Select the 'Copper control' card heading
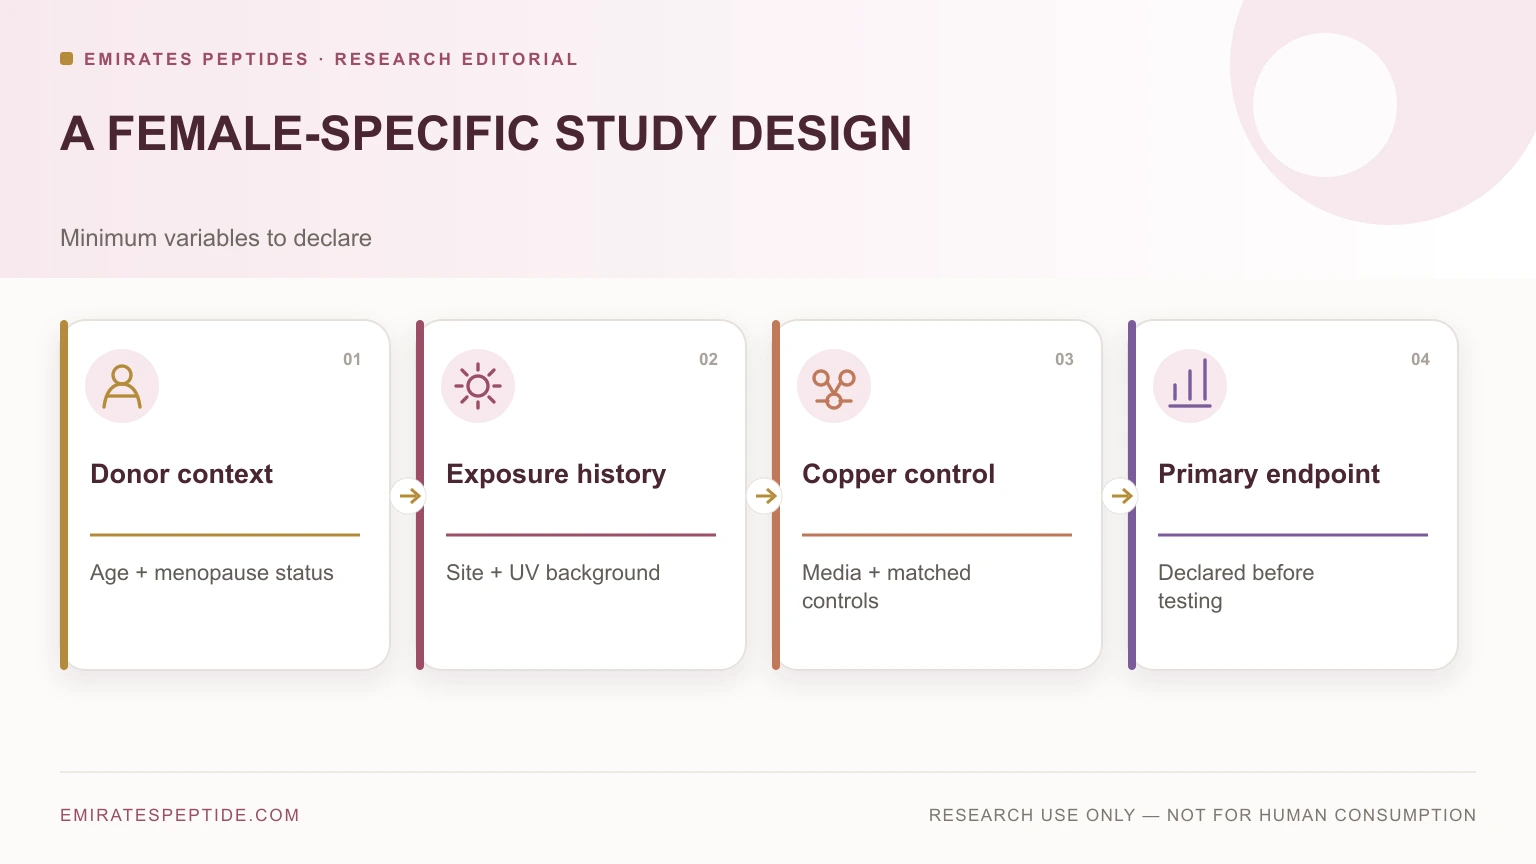 pos(898,474)
